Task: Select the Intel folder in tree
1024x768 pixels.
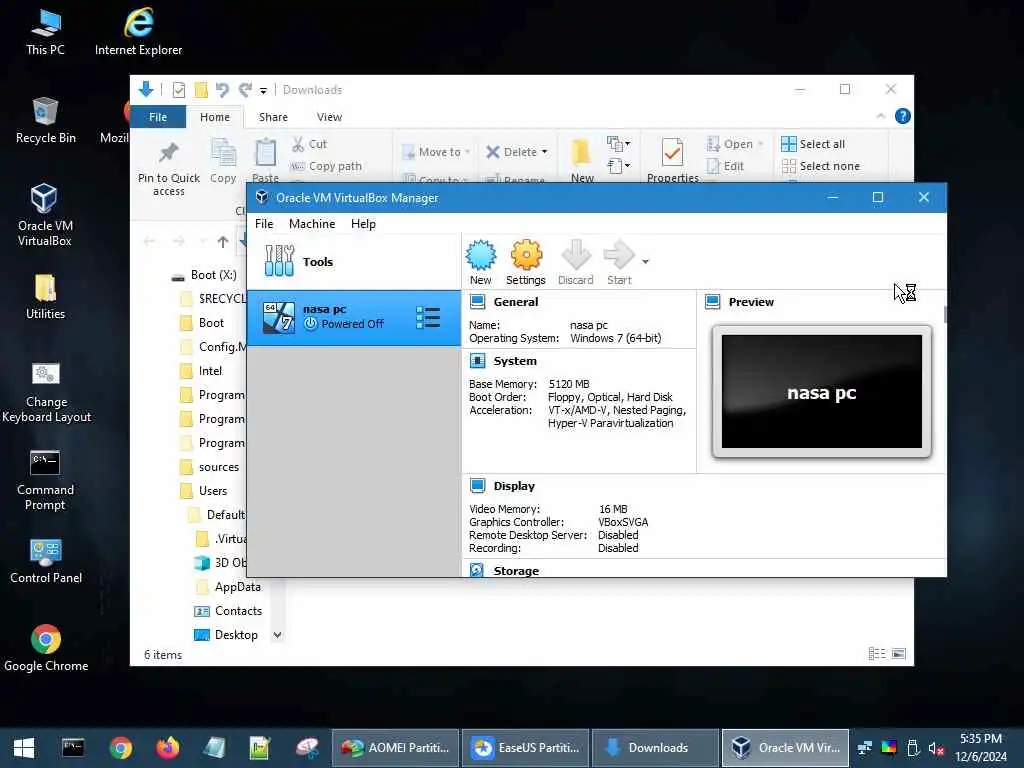Action: (202, 371)
